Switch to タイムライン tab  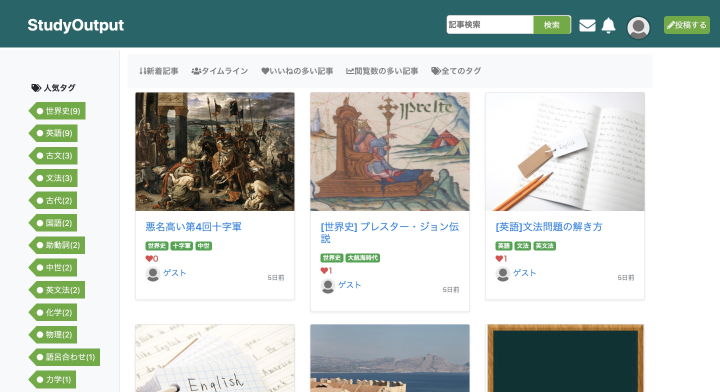tap(220, 71)
